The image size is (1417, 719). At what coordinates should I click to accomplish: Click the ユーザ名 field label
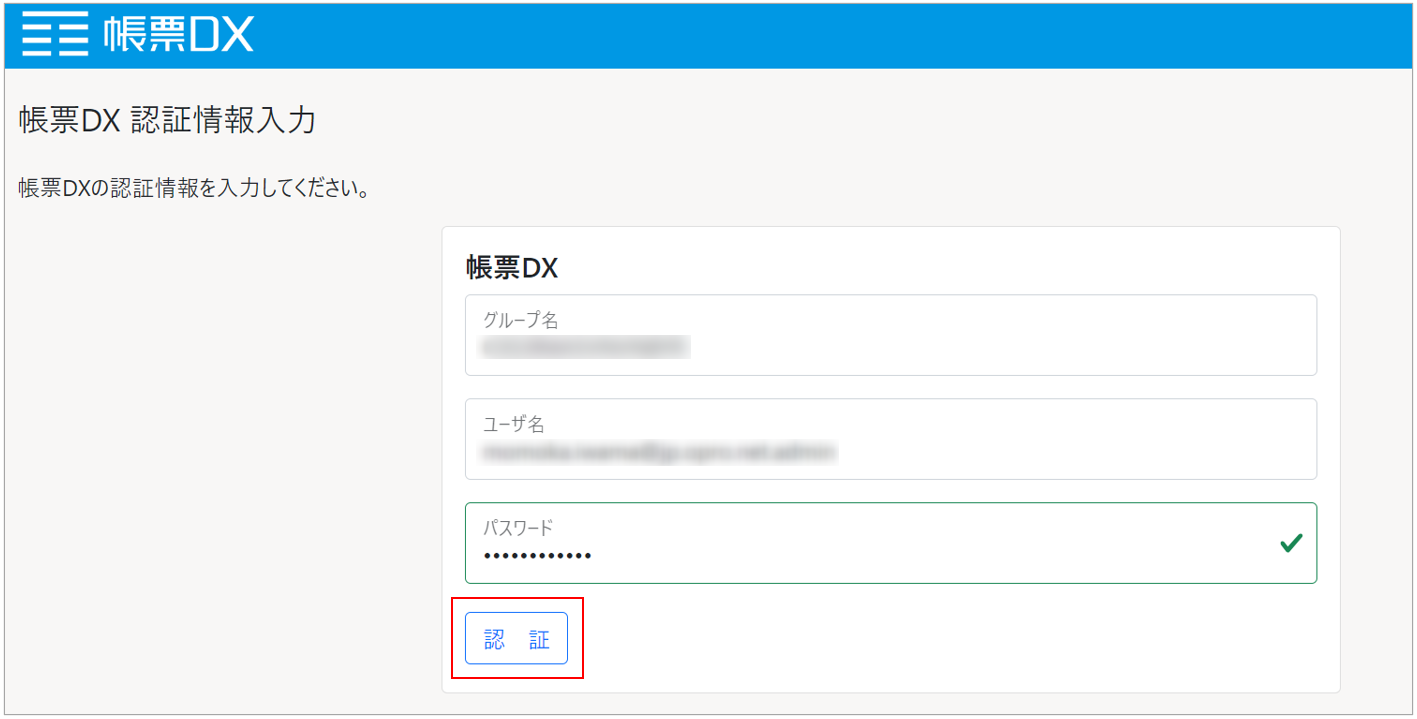(513, 424)
